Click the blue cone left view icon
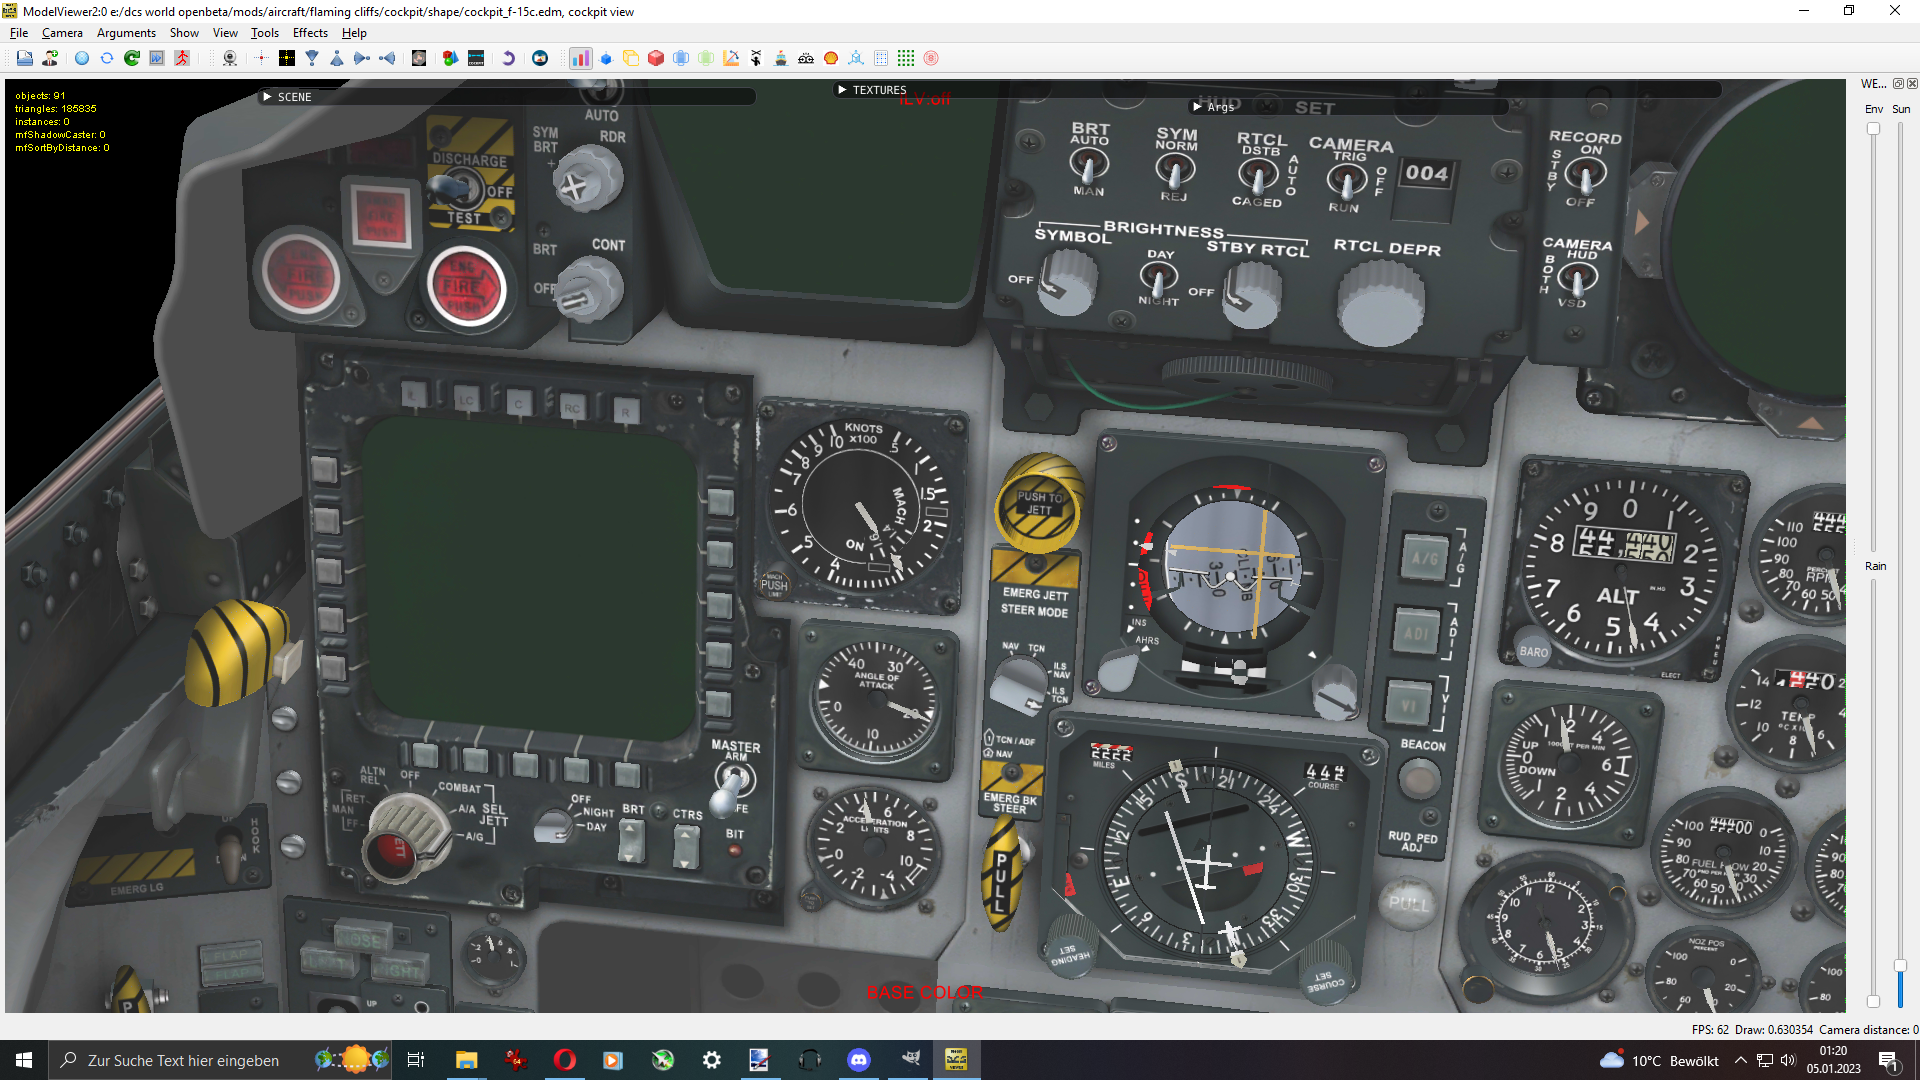1920x1080 pixels. click(x=387, y=58)
